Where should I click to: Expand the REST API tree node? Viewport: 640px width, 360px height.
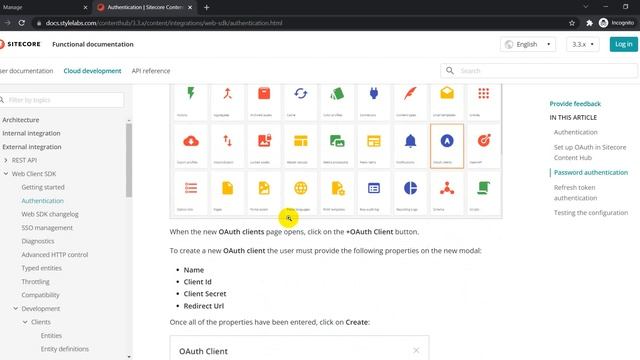(x=6, y=160)
